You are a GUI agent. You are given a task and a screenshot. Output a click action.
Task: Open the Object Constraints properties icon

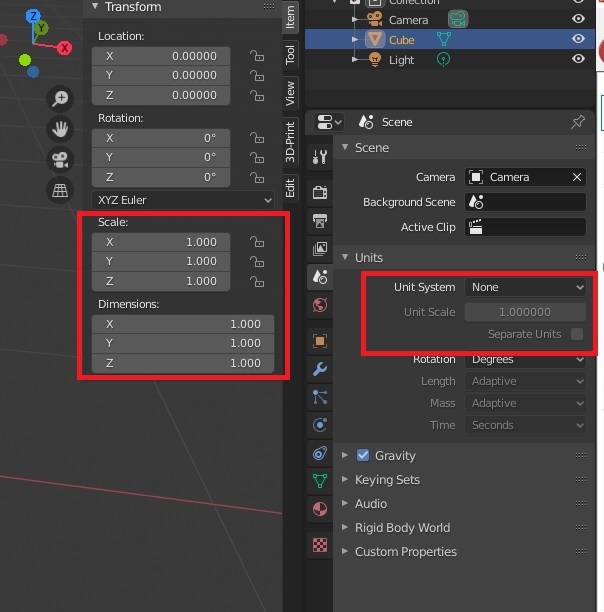[x=320, y=453]
